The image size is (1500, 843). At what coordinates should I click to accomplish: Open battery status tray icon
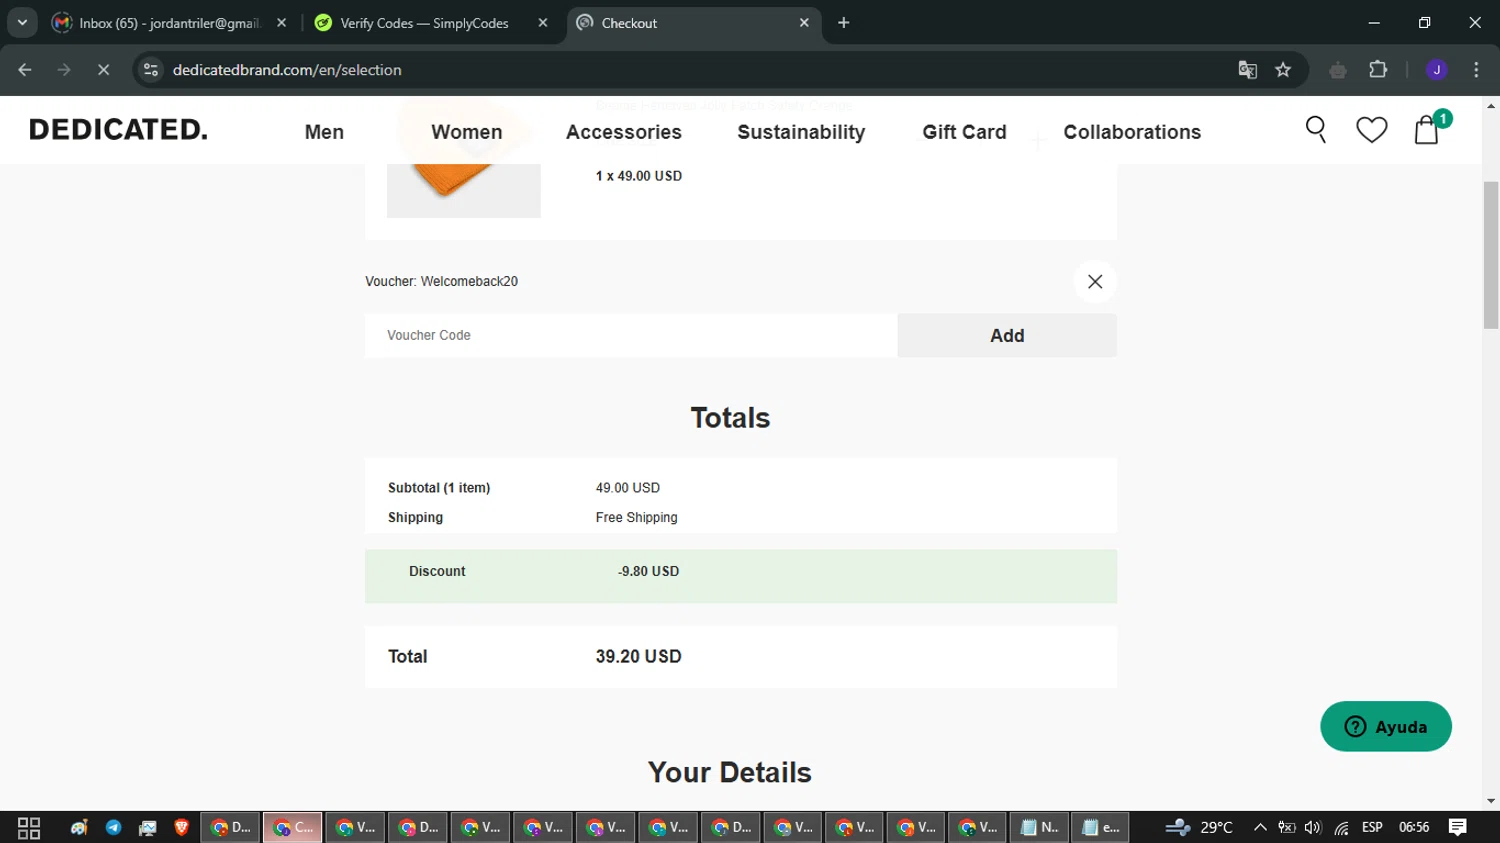(x=1287, y=828)
